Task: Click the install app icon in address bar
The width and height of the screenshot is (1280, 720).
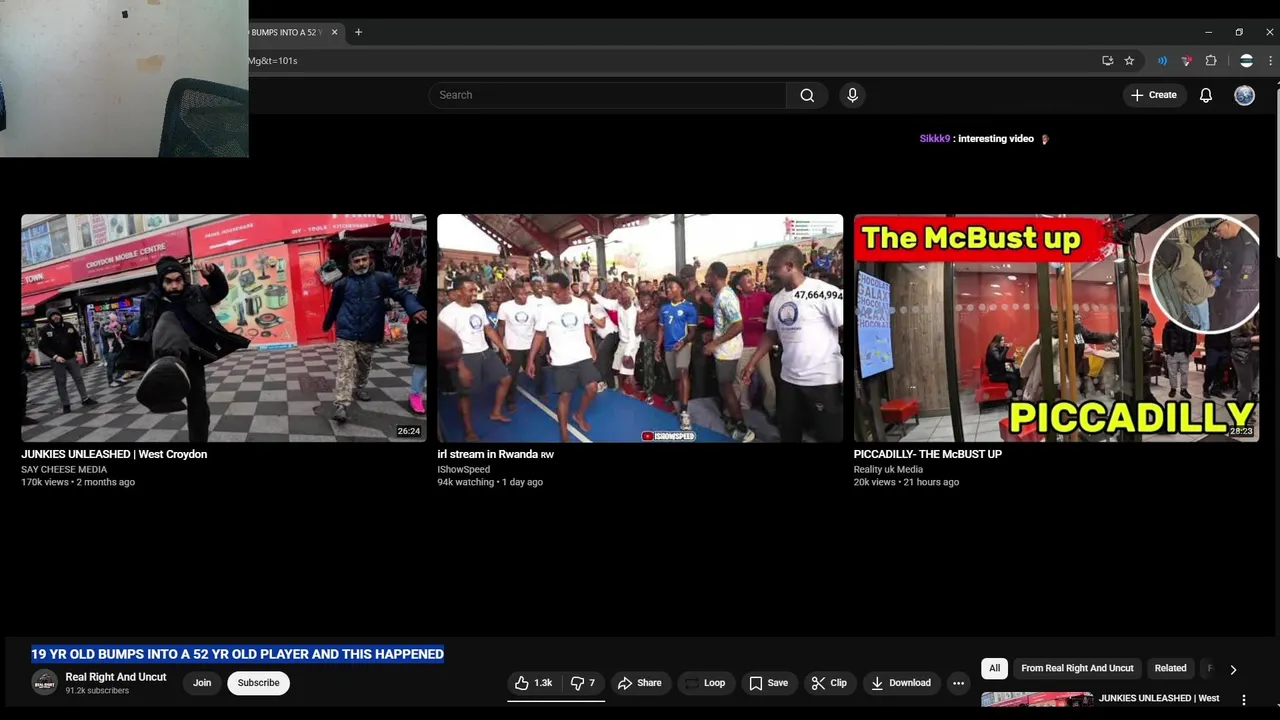Action: click(x=1107, y=61)
